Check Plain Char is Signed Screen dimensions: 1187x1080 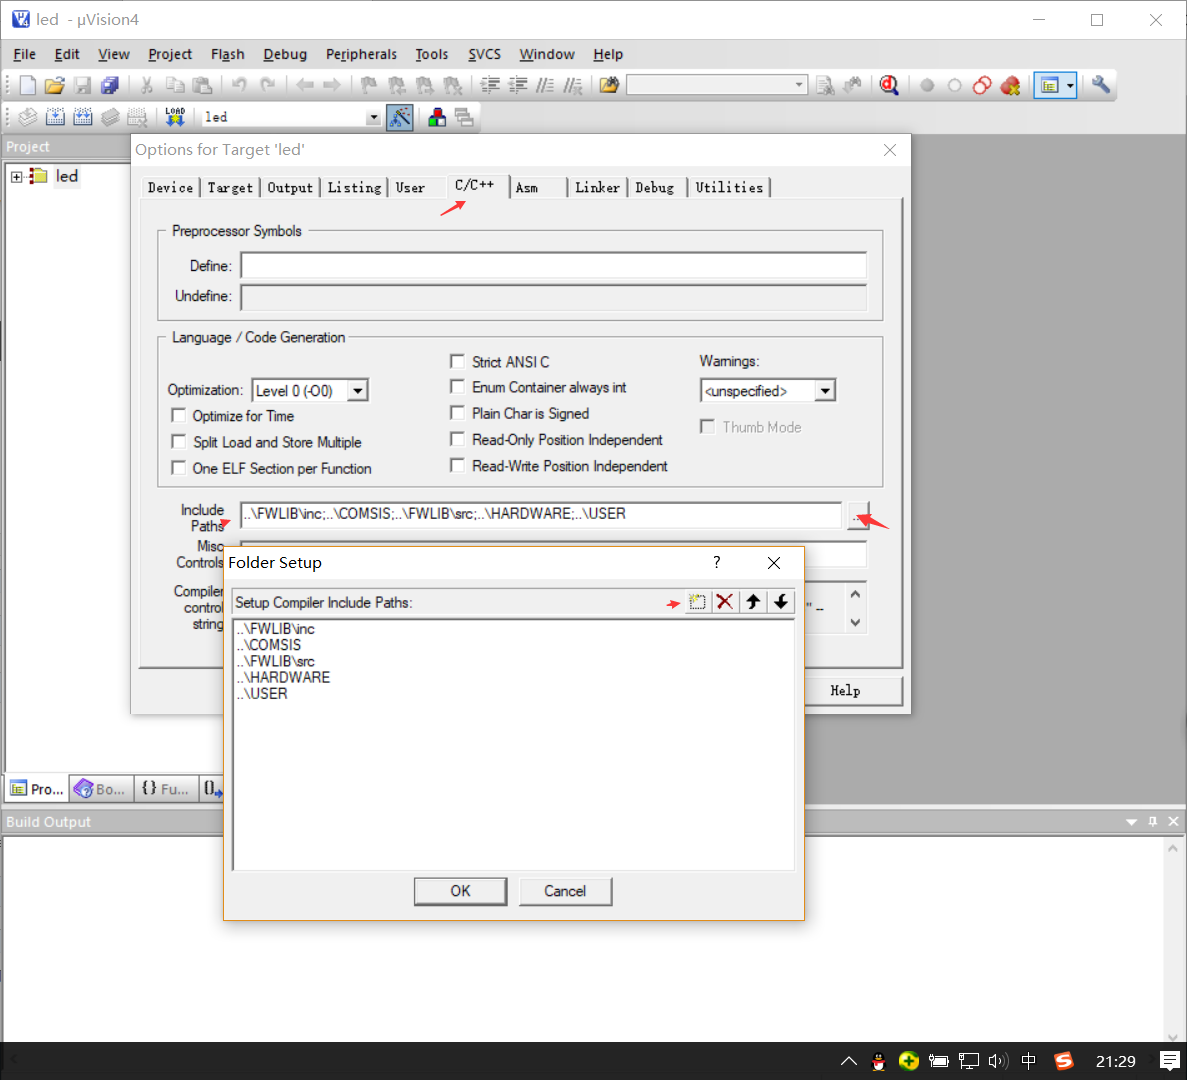(x=457, y=413)
